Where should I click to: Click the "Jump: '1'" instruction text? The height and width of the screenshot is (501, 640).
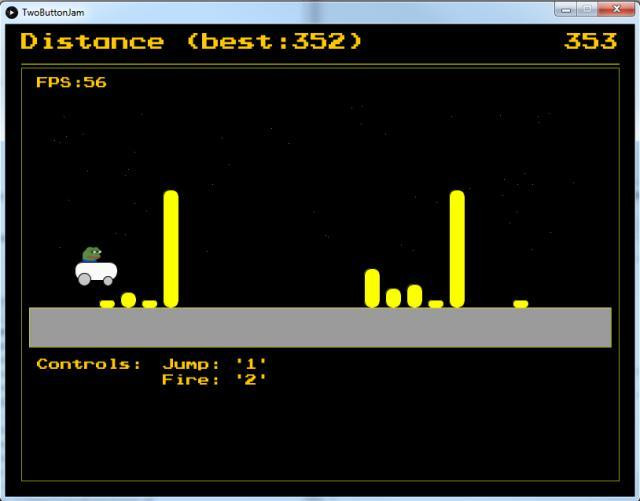214,364
